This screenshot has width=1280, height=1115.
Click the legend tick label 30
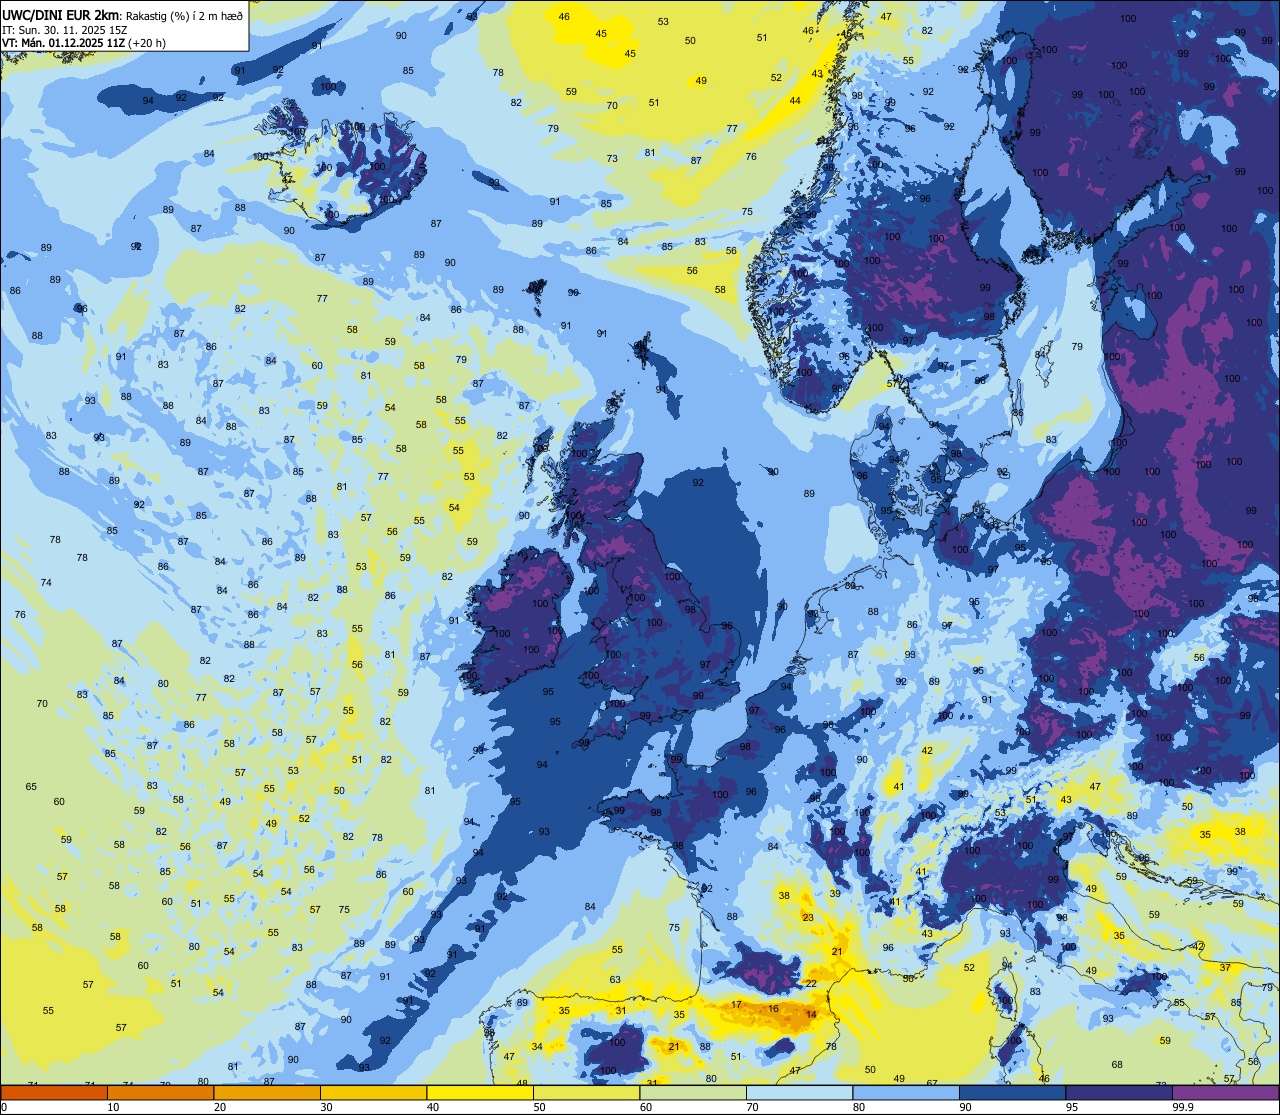(326, 1107)
